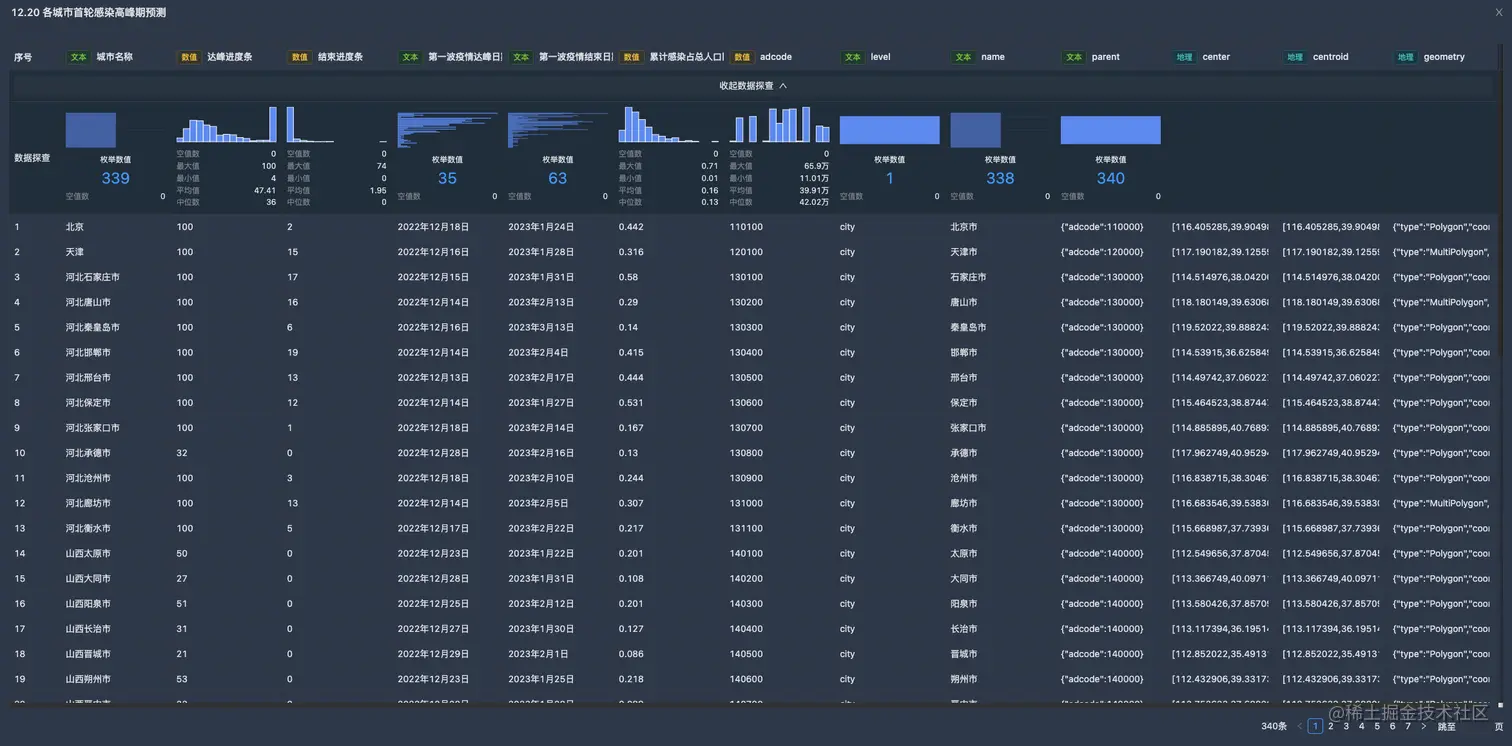Click the 结束进度条 histogram chart

(x=337, y=125)
